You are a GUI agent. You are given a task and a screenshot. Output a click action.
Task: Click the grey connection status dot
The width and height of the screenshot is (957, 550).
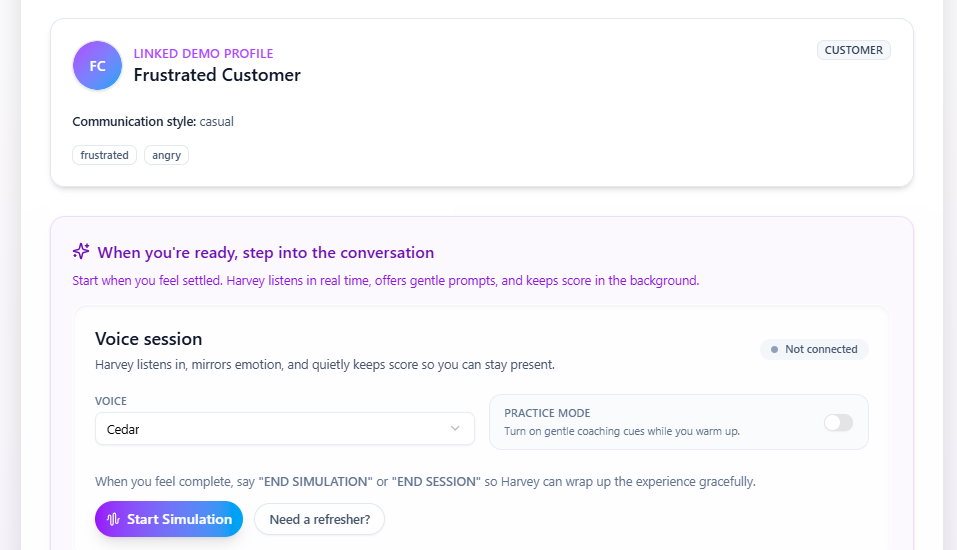pyautogui.click(x=775, y=349)
